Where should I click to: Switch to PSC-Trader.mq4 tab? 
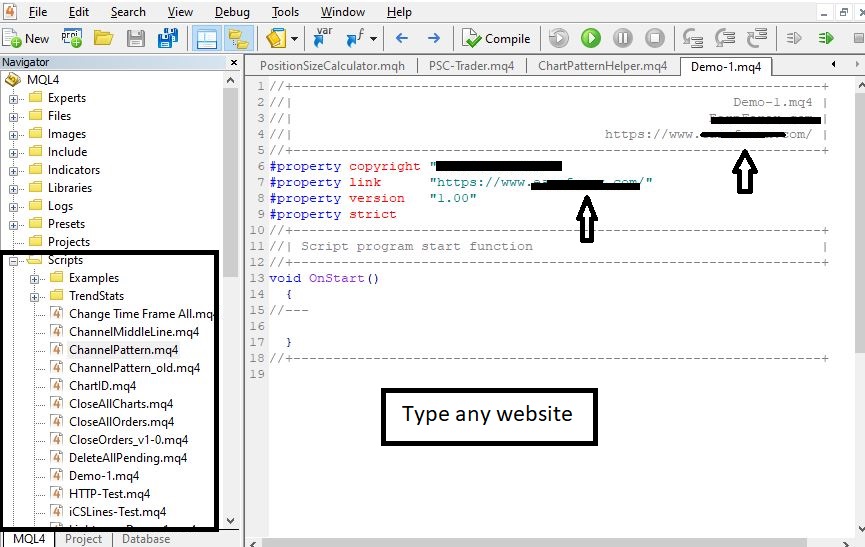click(472, 66)
